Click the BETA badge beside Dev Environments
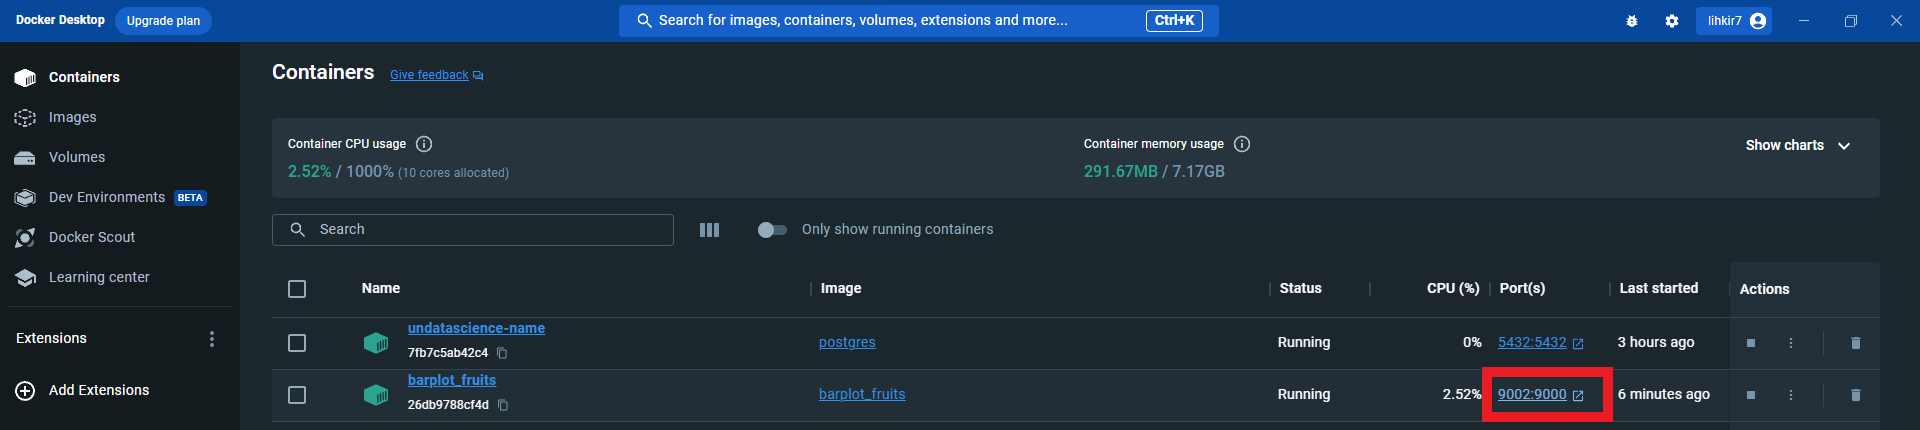This screenshot has height=430, width=1920. point(190,198)
